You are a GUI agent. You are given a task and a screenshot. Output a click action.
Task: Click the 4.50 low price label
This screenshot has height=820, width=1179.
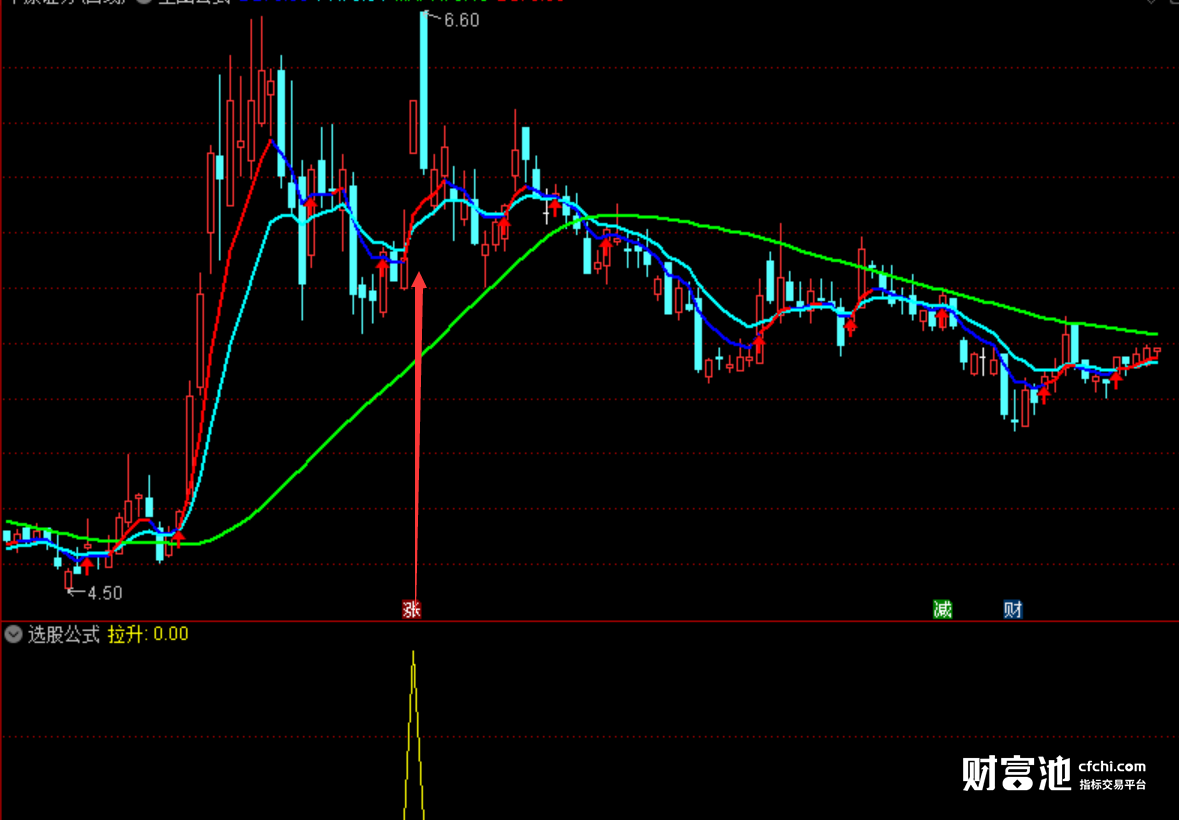pyautogui.click(x=105, y=593)
